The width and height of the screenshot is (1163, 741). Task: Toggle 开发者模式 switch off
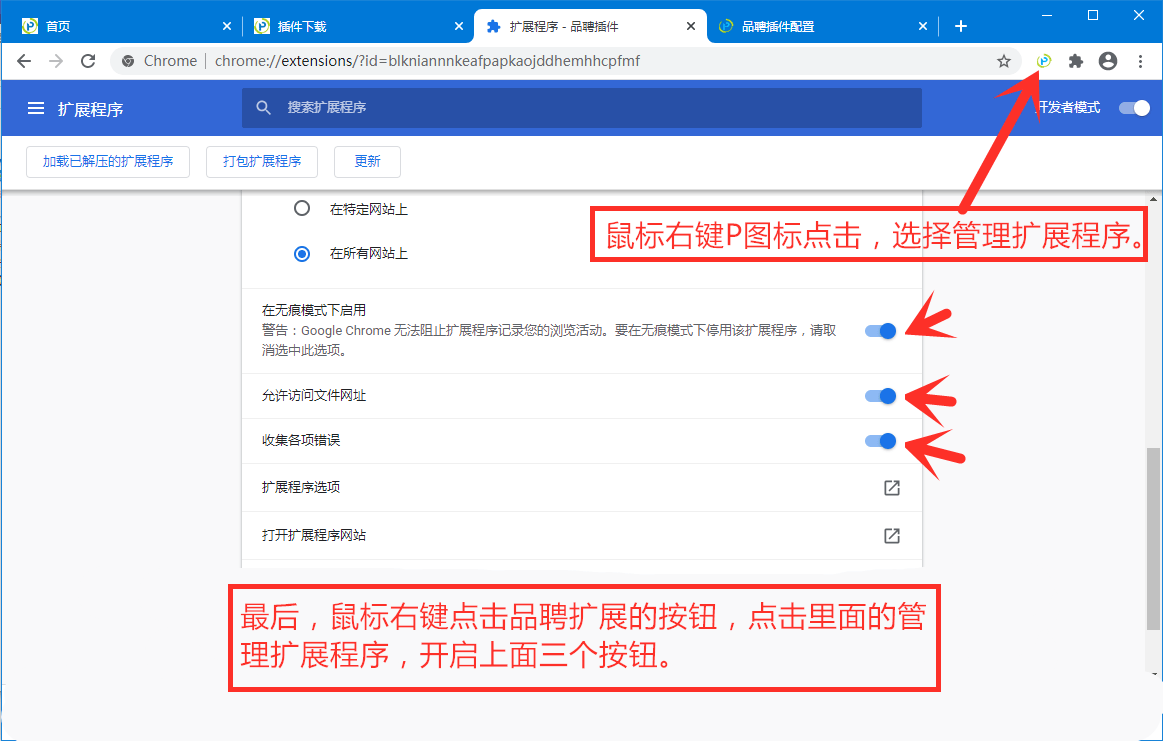1135,108
